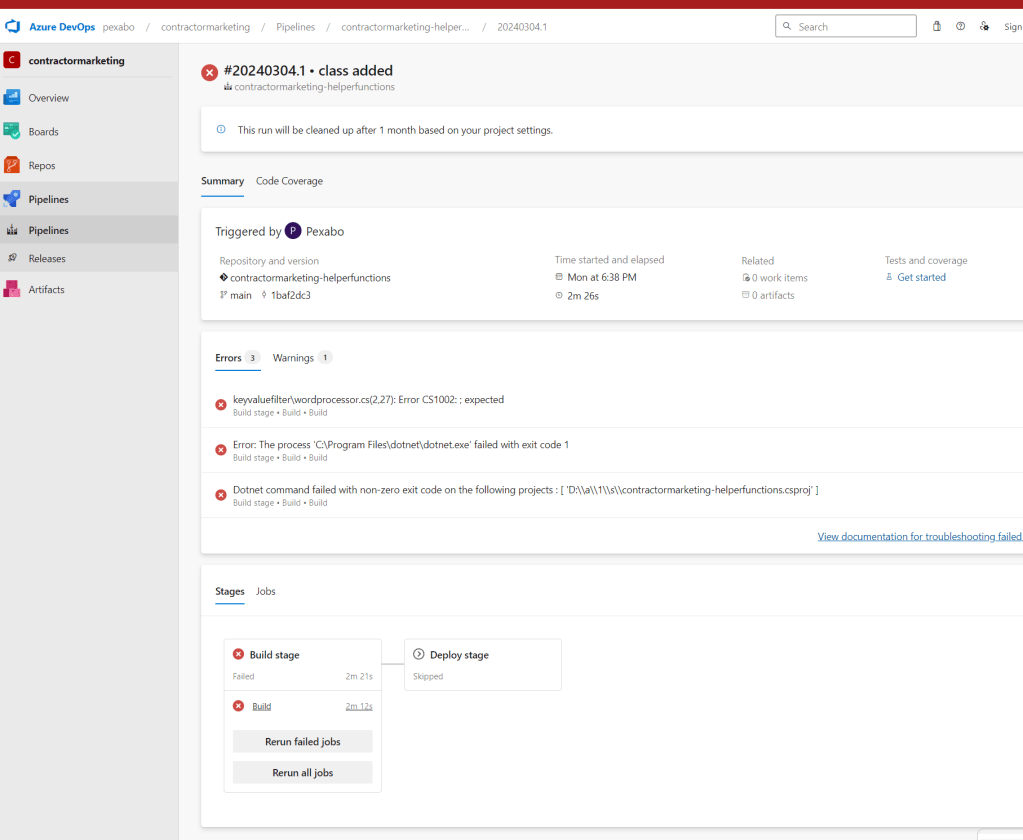Open troubleshooting documentation link
This screenshot has height=840, width=1023.
point(920,537)
